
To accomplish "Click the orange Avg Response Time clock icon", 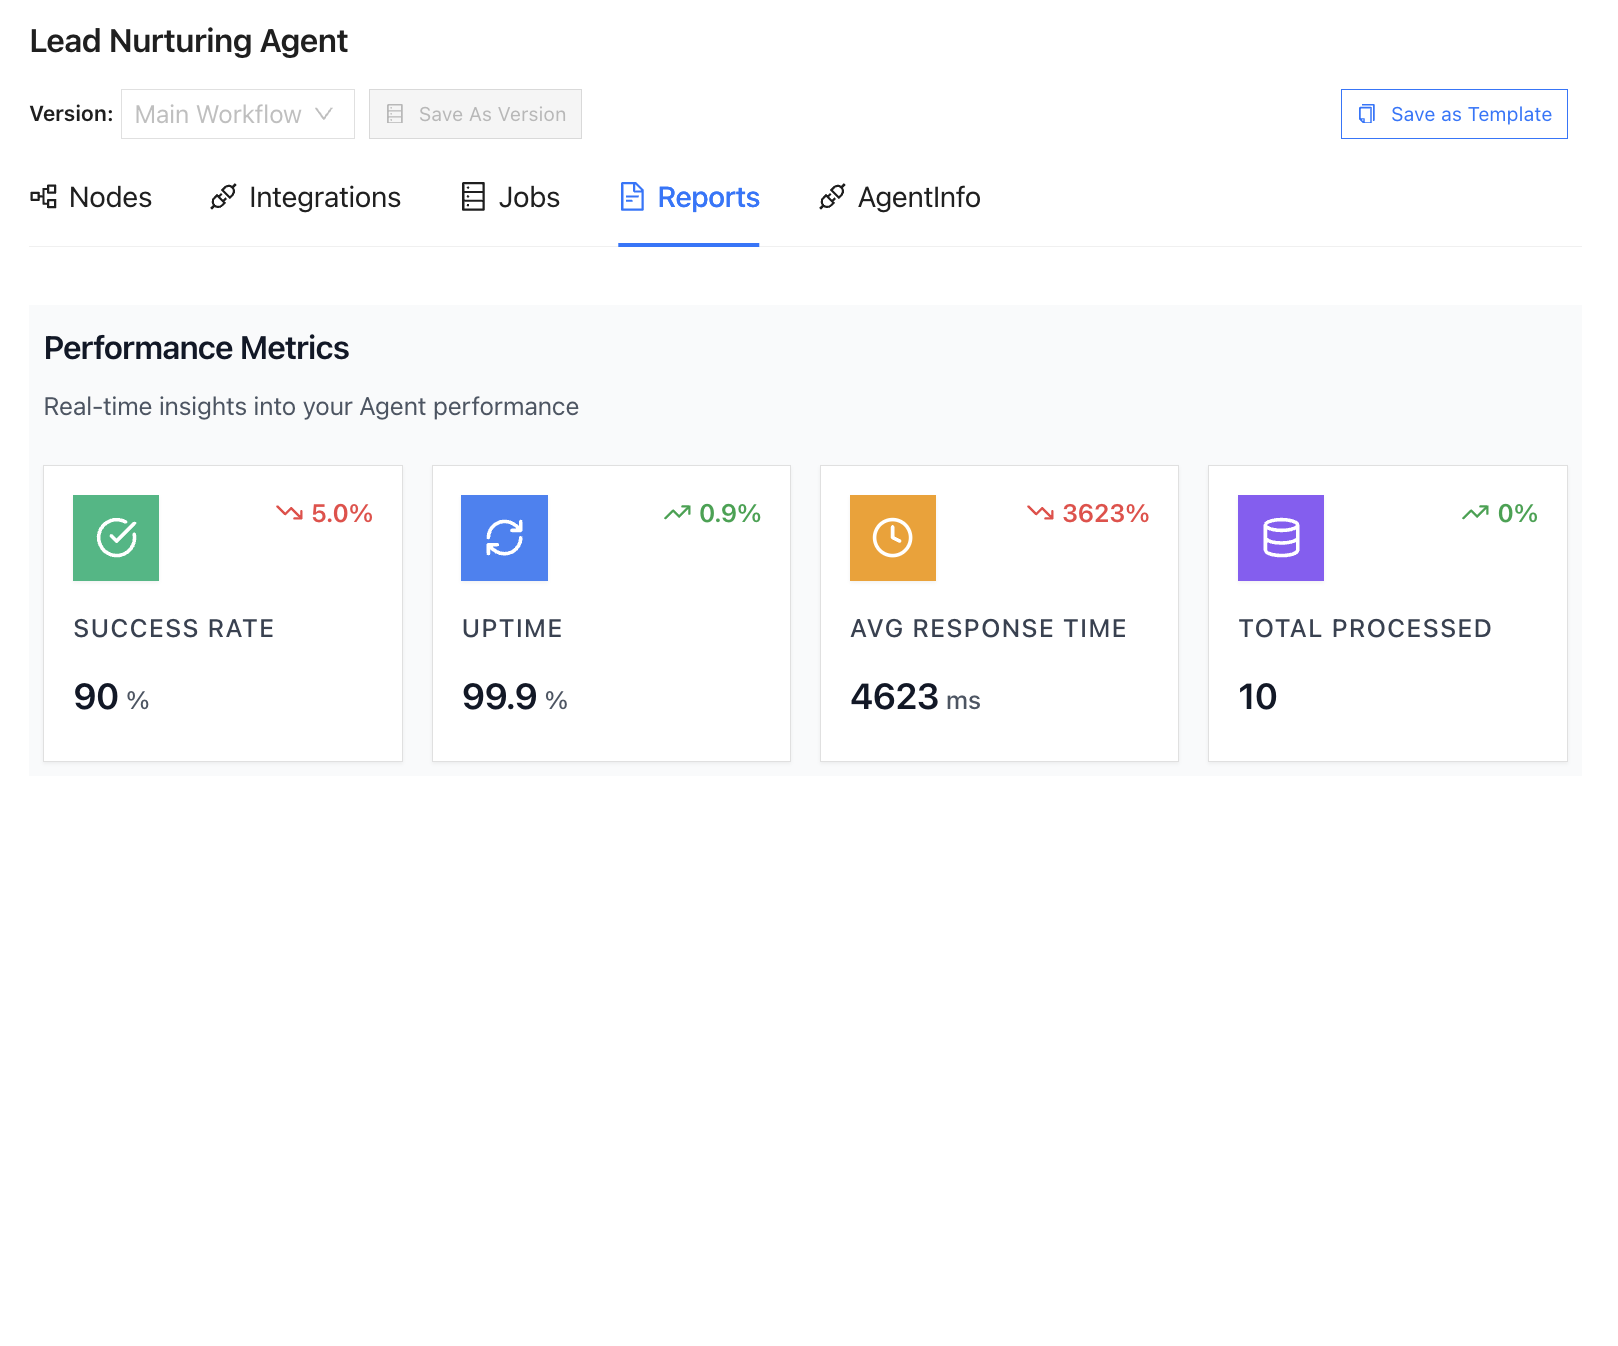I will tap(892, 538).
